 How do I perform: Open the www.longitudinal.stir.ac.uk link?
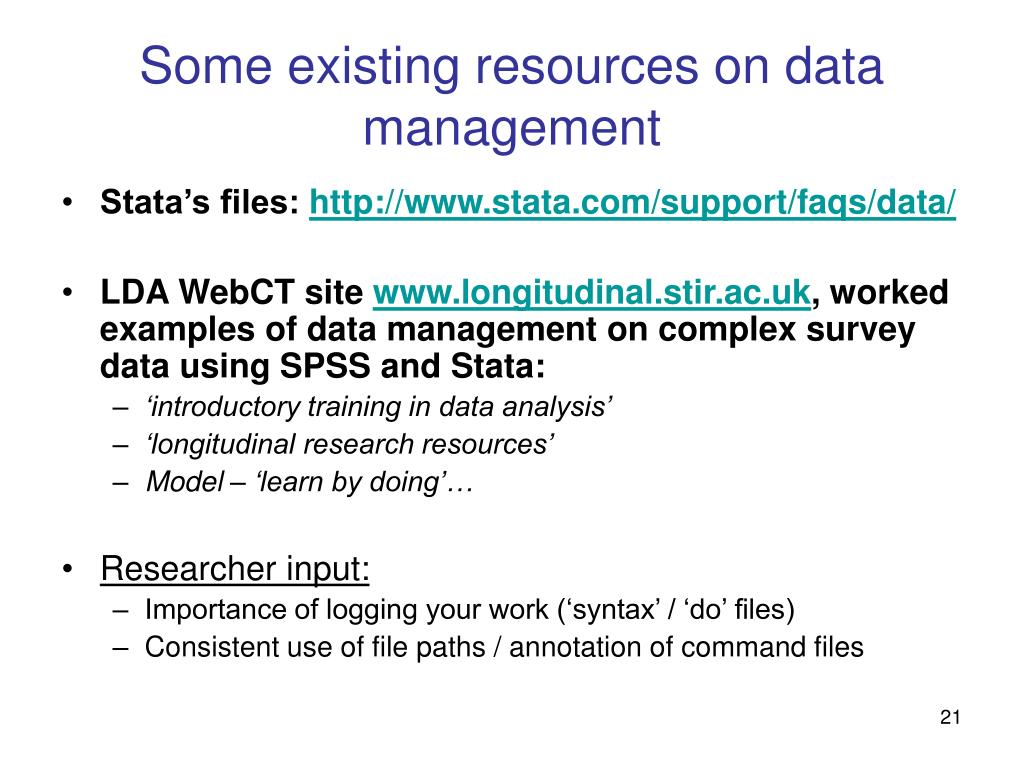(592, 293)
